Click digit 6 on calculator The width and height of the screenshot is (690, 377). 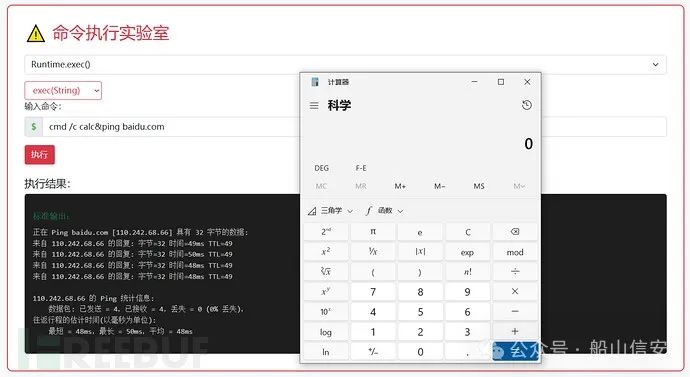[x=467, y=312]
